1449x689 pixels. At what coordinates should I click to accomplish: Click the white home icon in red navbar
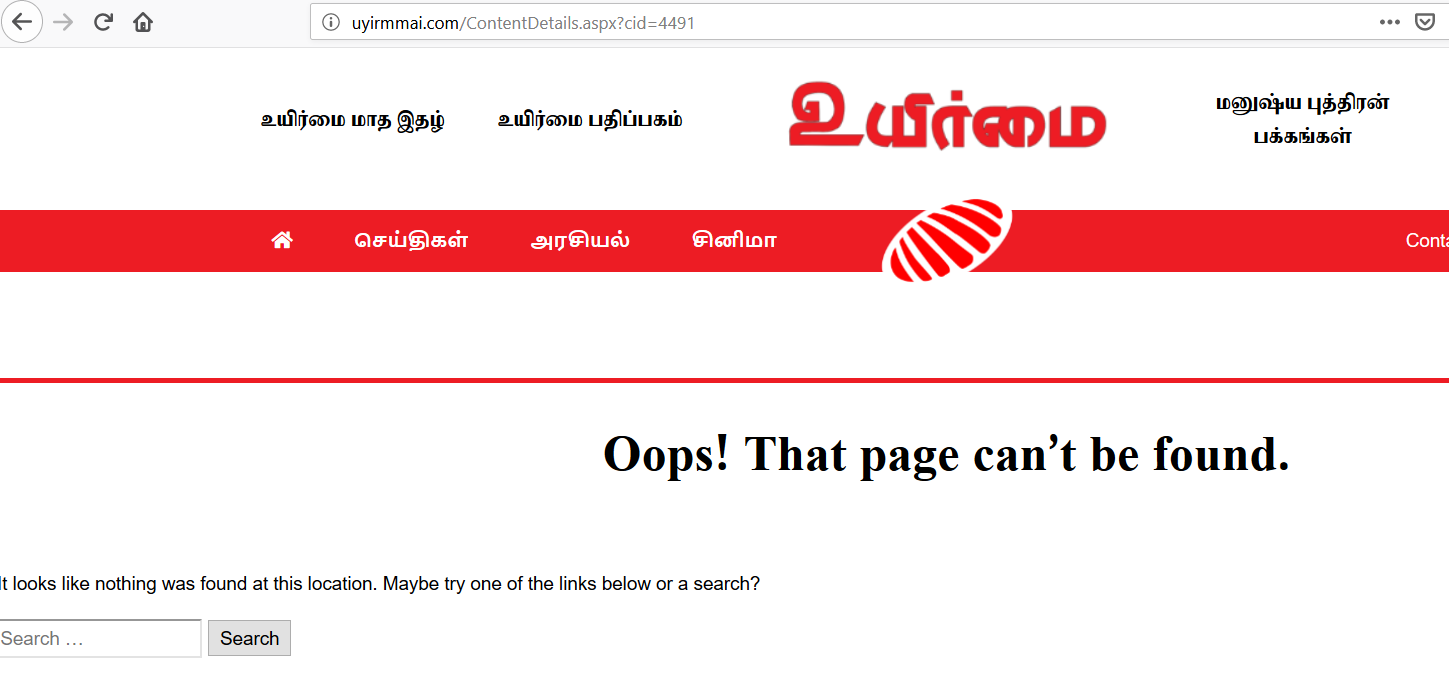tap(282, 240)
